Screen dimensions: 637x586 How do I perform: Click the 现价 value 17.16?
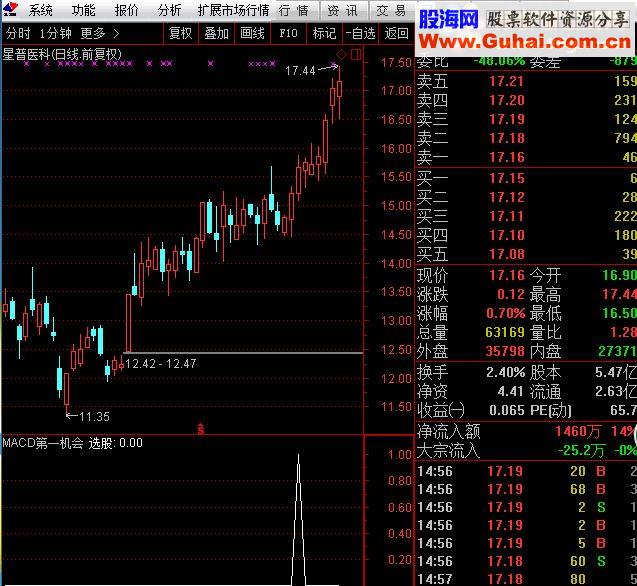507,275
